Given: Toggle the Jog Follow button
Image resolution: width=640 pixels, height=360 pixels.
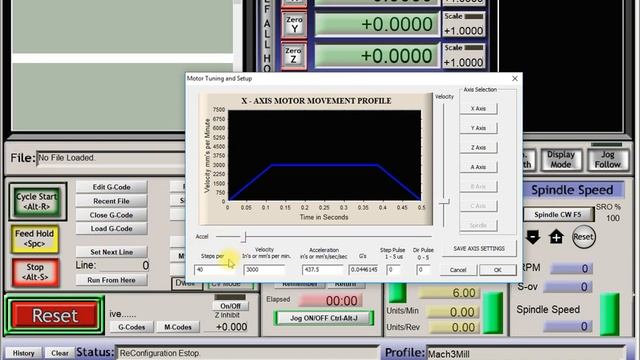Looking at the screenshot, I should coord(607,159).
